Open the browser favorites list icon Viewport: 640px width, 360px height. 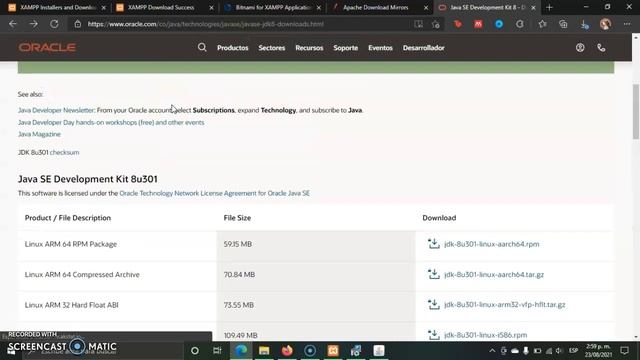click(542, 24)
